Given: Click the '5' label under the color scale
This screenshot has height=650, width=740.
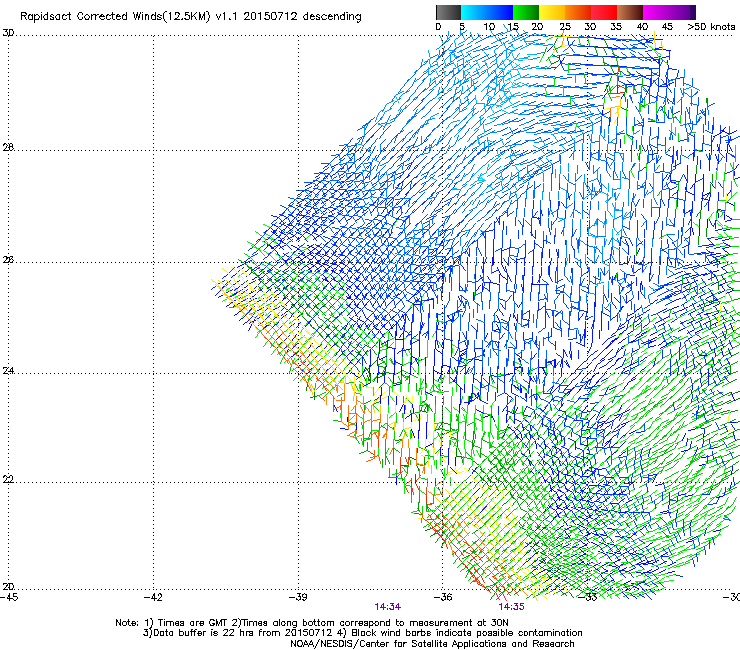Looking at the screenshot, I should point(462,27).
